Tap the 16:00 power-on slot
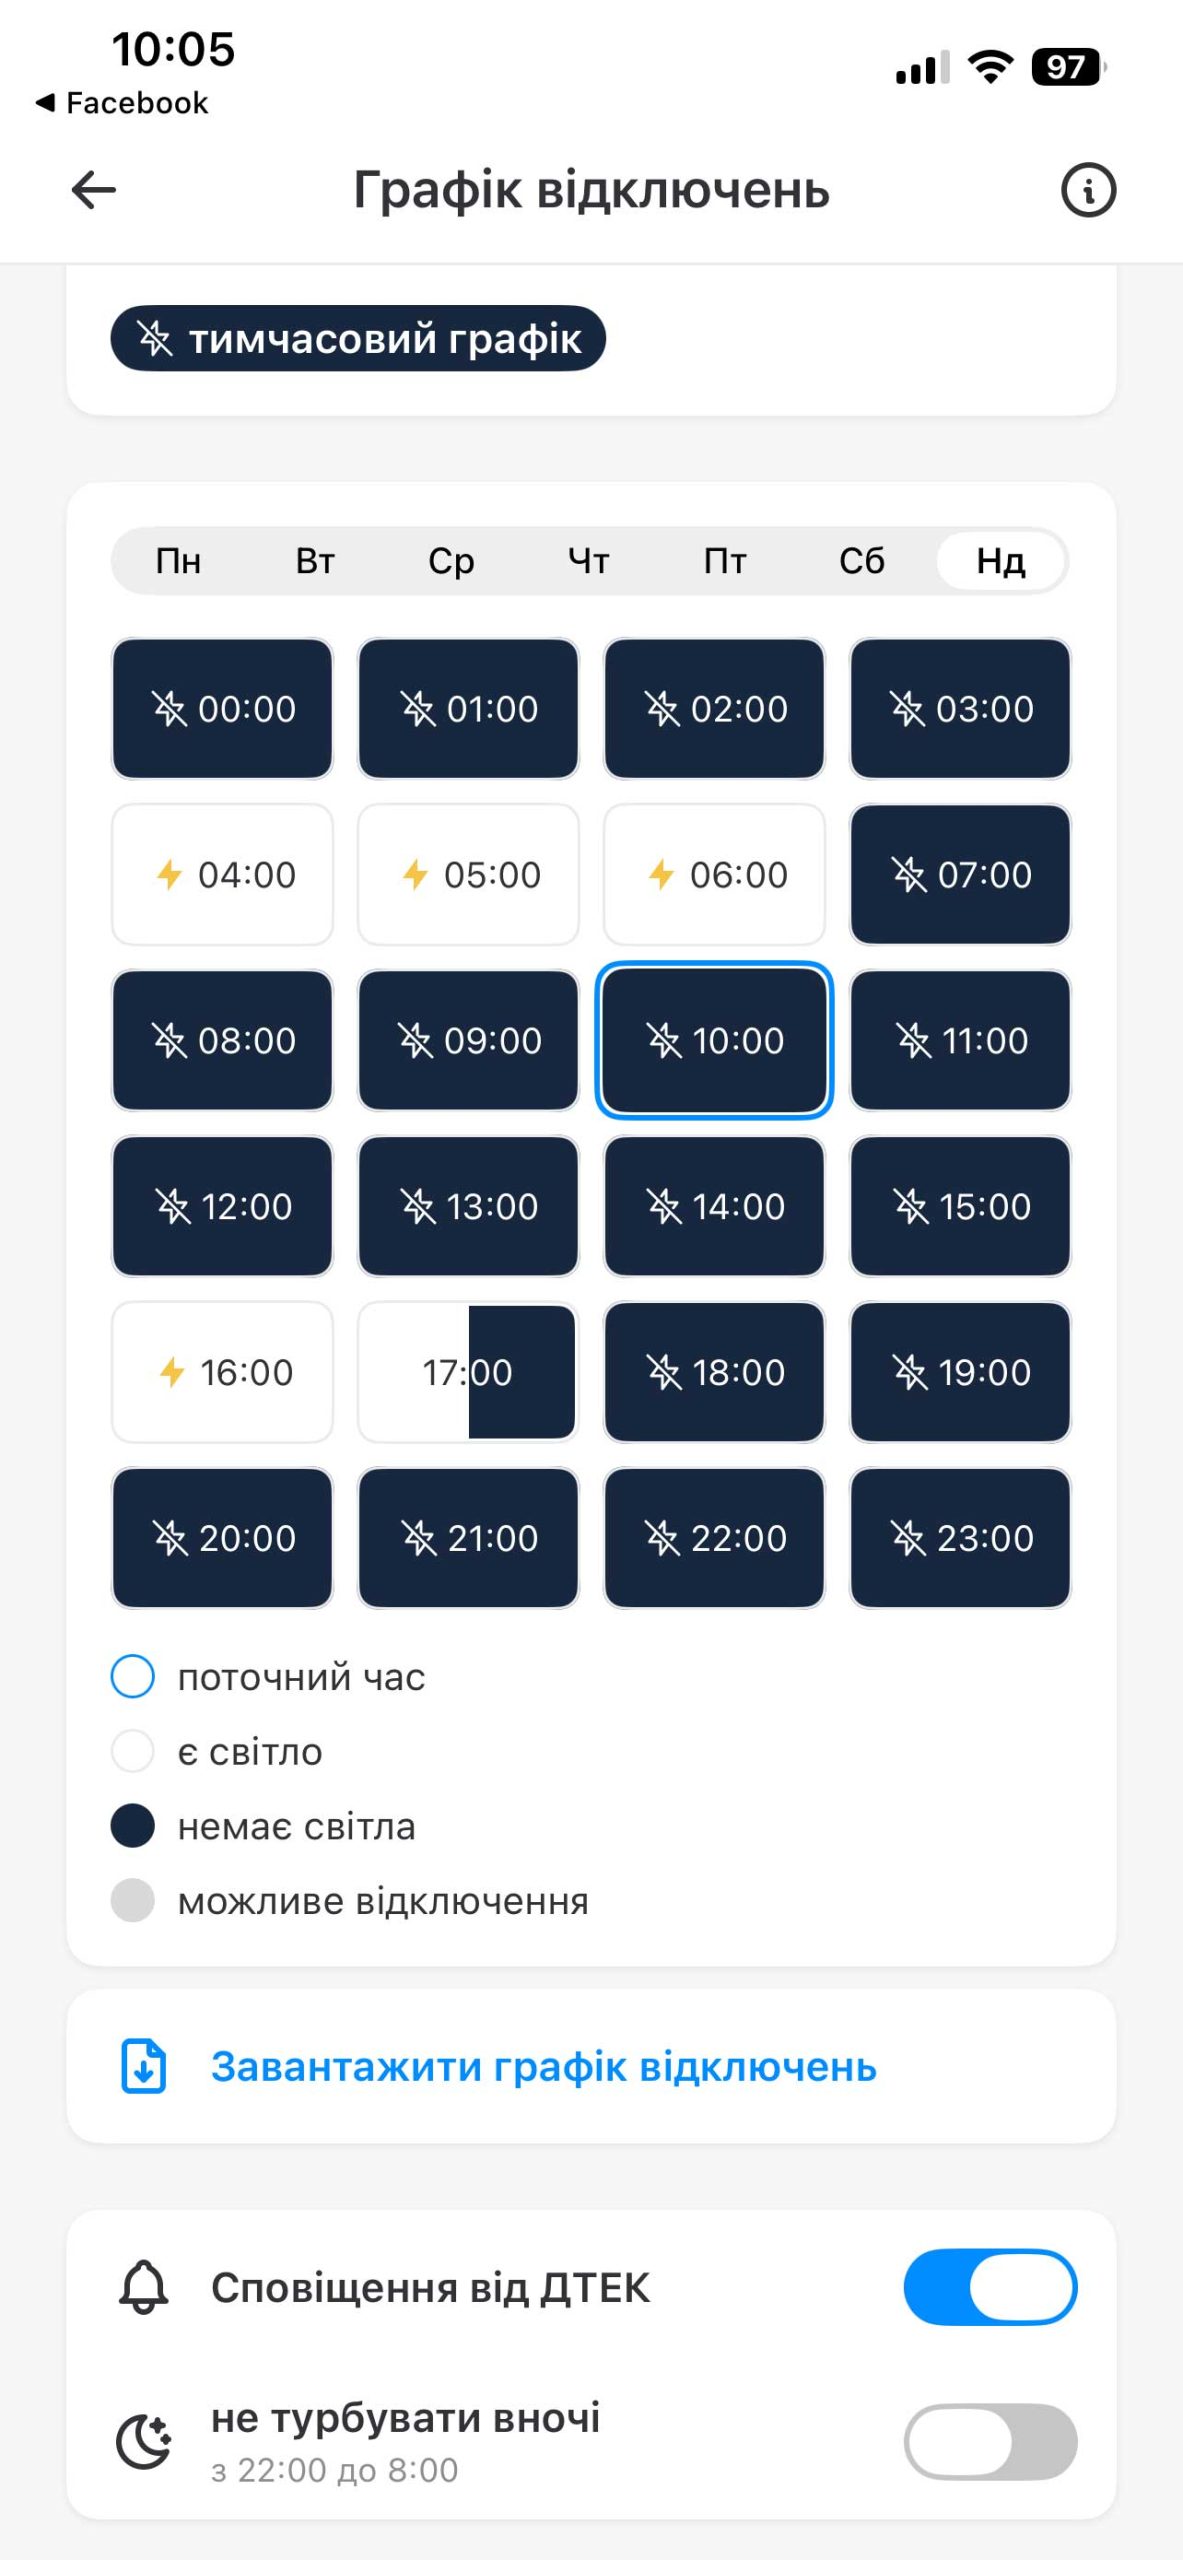This screenshot has width=1183, height=2560. point(222,1372)
